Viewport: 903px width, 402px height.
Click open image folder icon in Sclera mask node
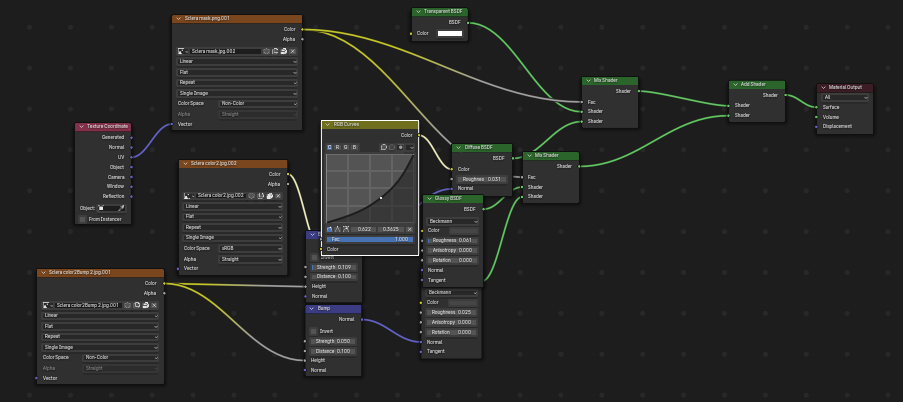(284, 51)
